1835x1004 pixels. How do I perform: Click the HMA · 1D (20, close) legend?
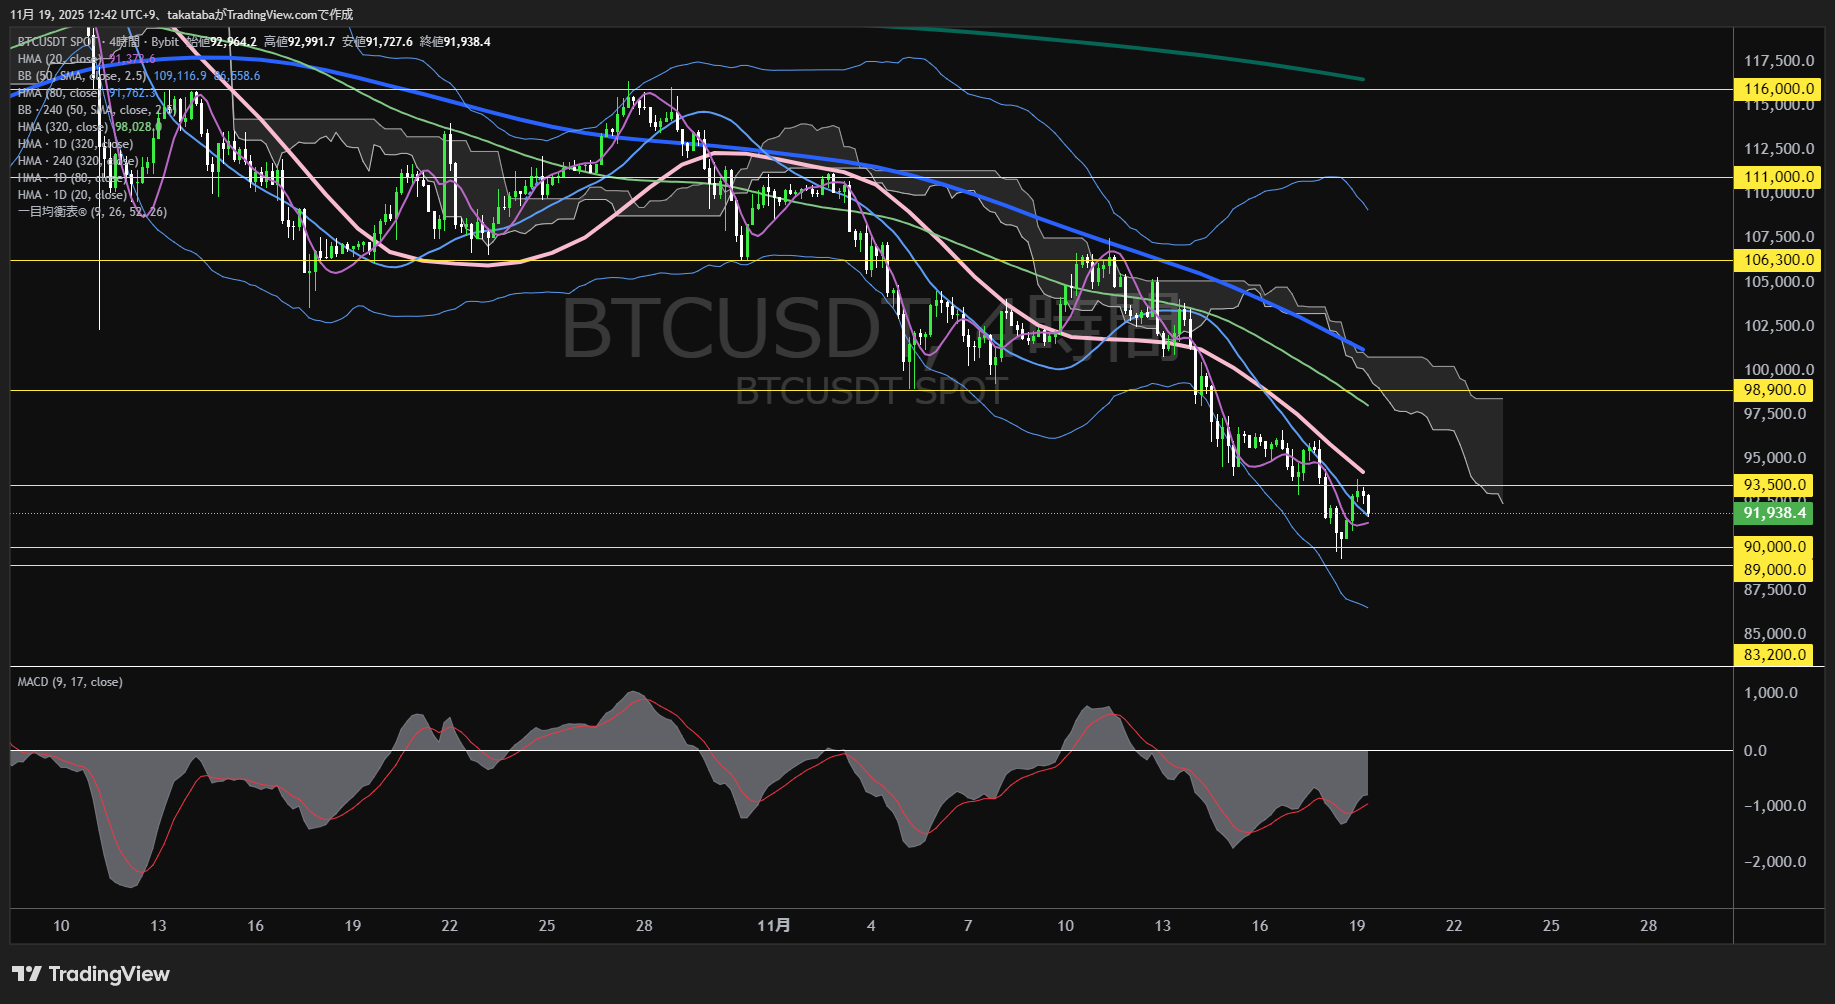[70, 195]
